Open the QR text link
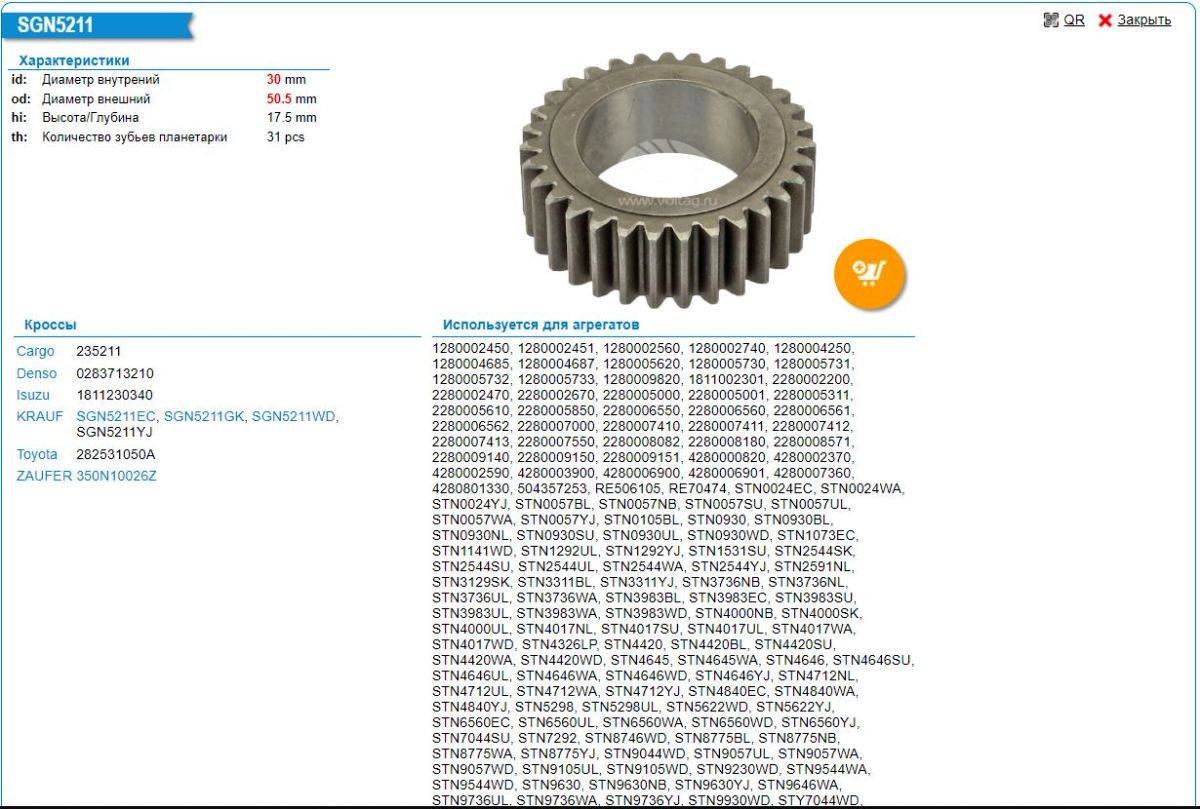The image size is (1200, 809). (1074, 20)
